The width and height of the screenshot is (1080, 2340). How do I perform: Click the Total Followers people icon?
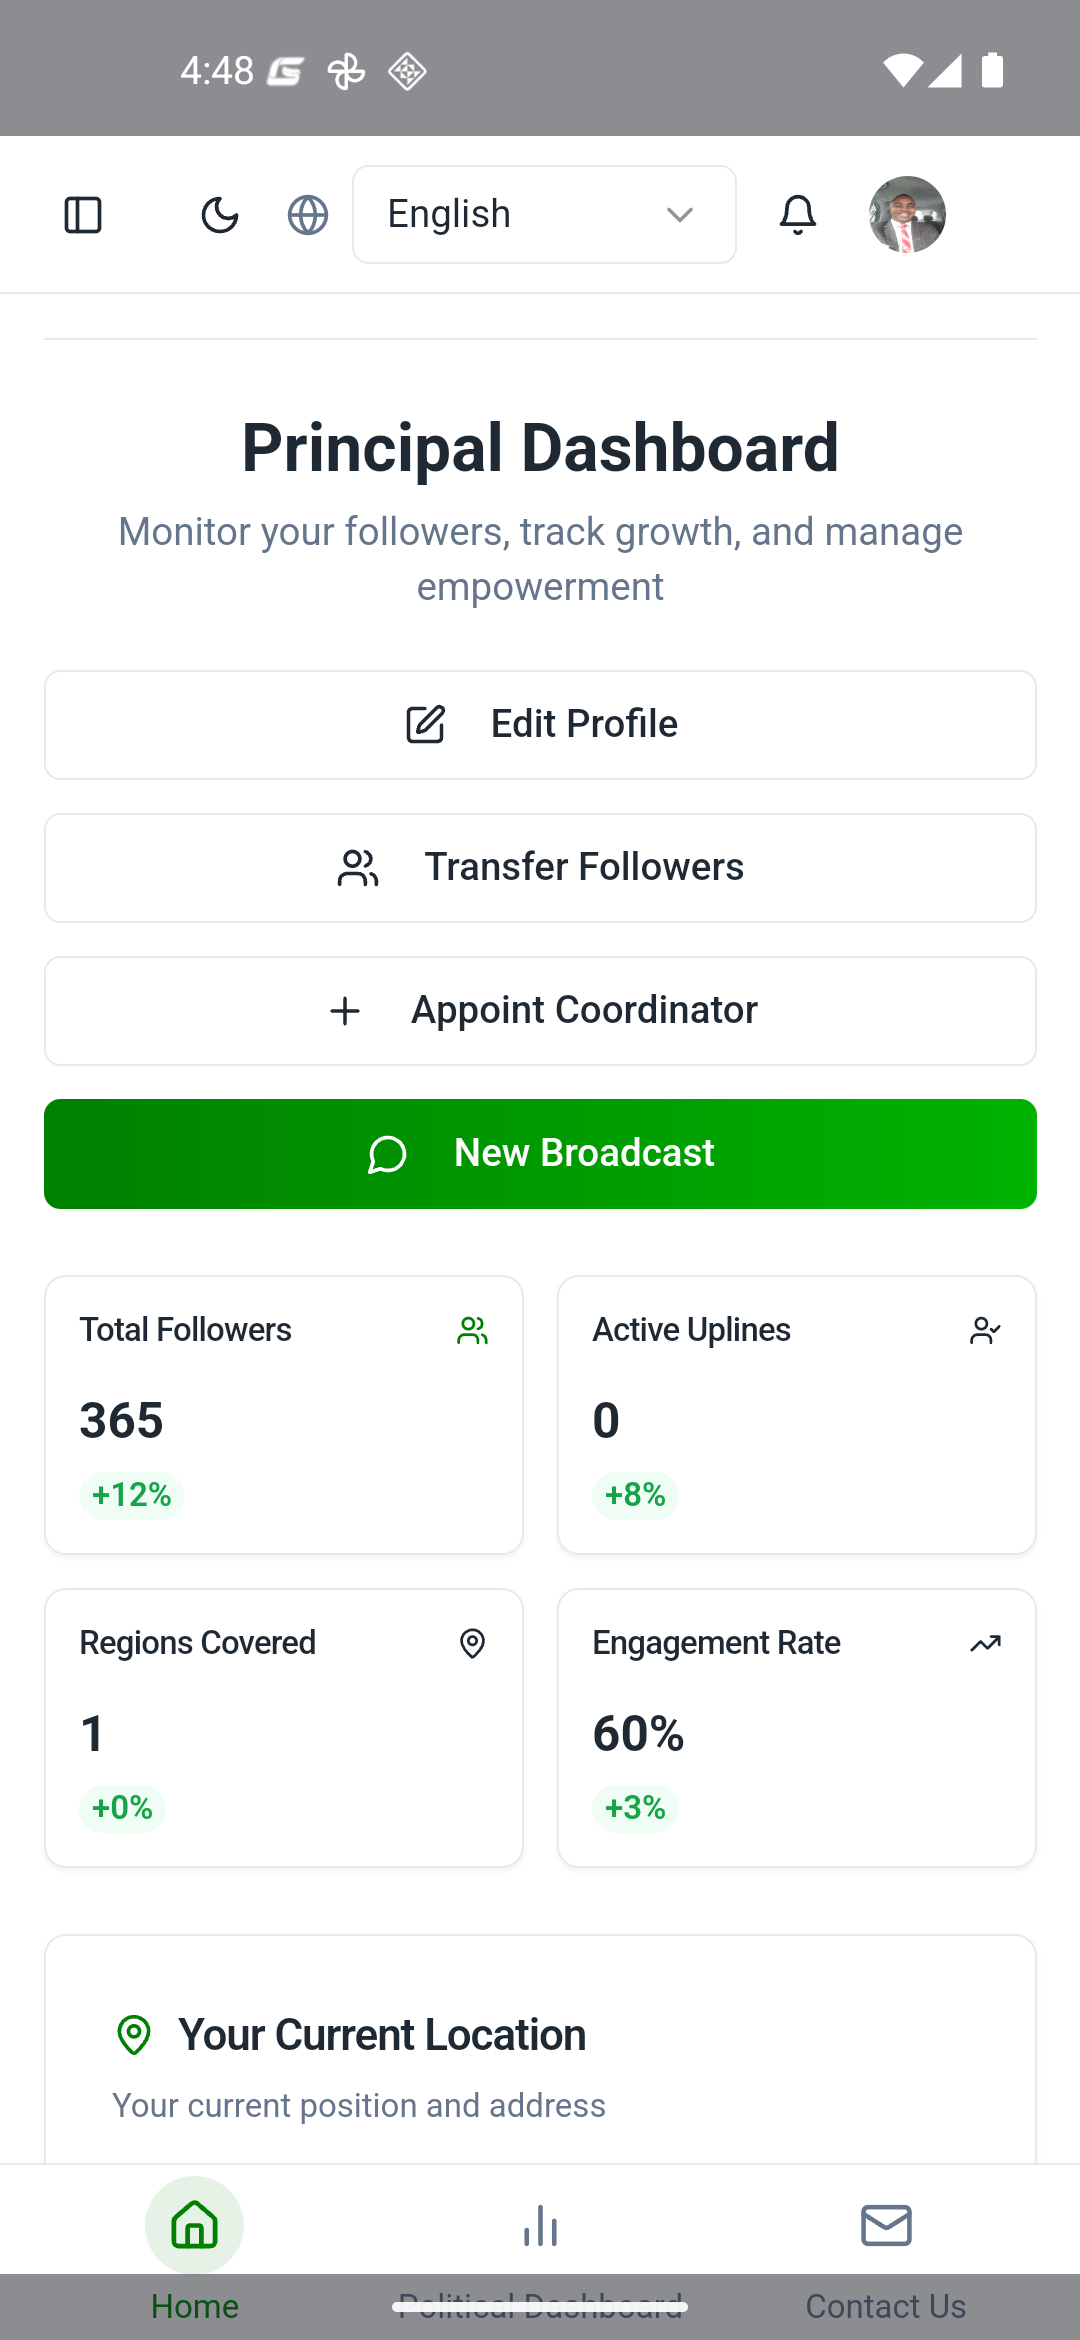472,1331
